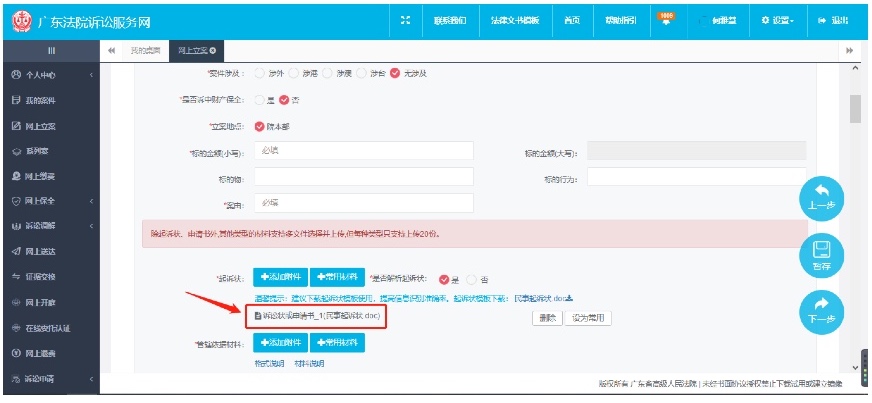The image size is (872, 403).
Task: Click the 案由 input field
Action: (x=364, y=203)
